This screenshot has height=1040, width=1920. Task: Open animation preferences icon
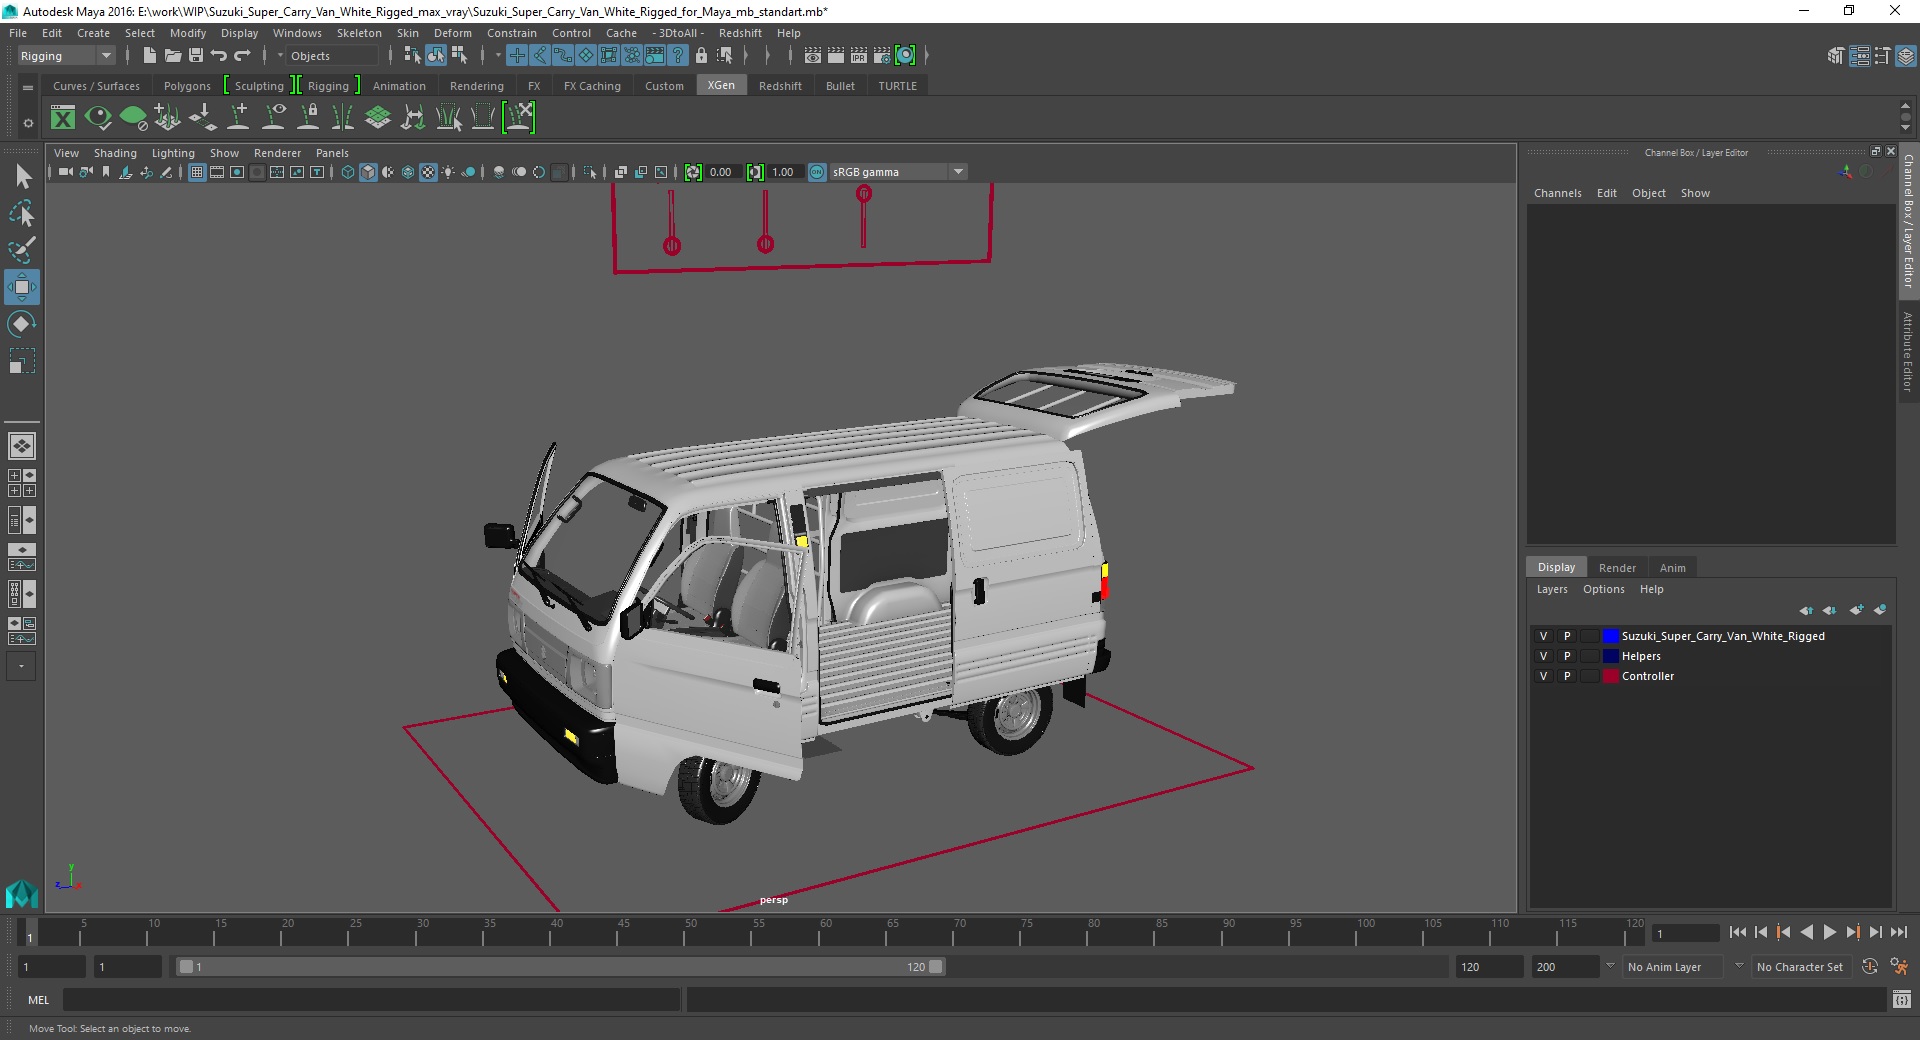(x=1898, y=967)
